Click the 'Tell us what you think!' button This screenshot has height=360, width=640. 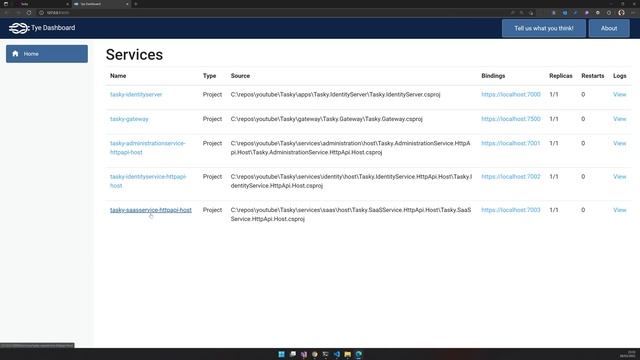544,28
